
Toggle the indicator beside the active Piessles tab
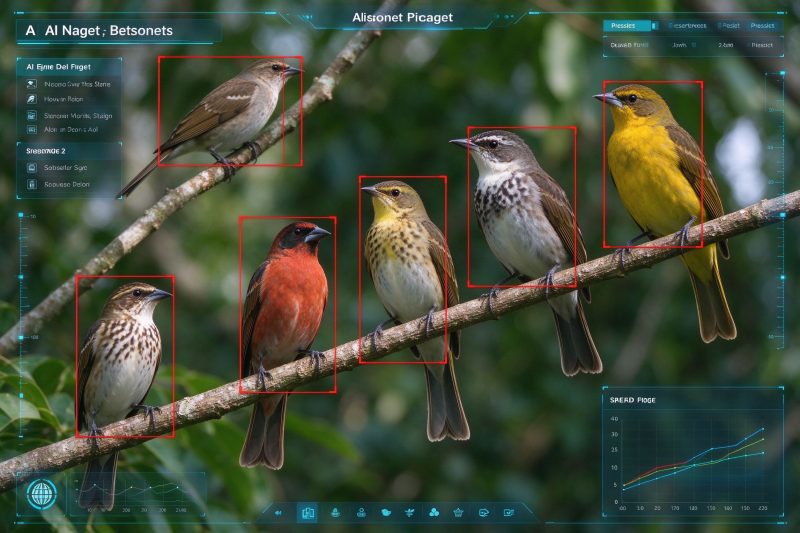[655, 26]
